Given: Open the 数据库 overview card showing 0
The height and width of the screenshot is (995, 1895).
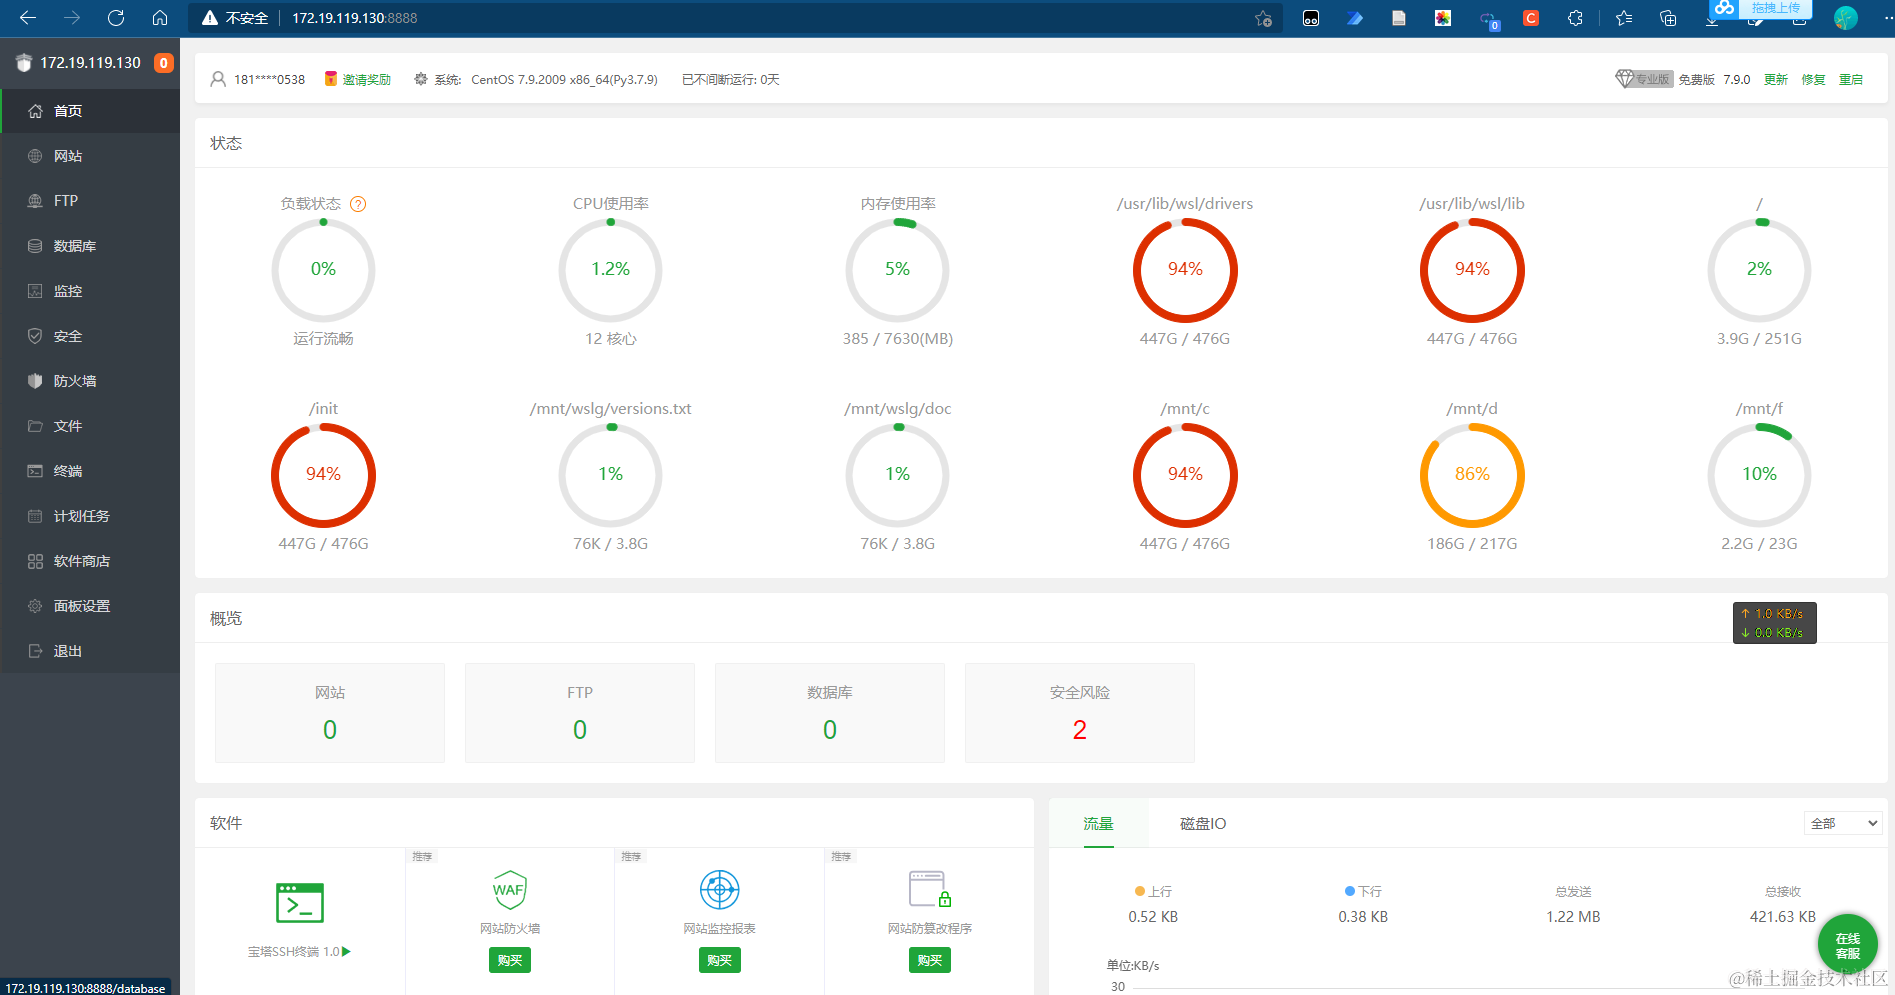Looking at the screenshot, I should click(x=830, y=713).
